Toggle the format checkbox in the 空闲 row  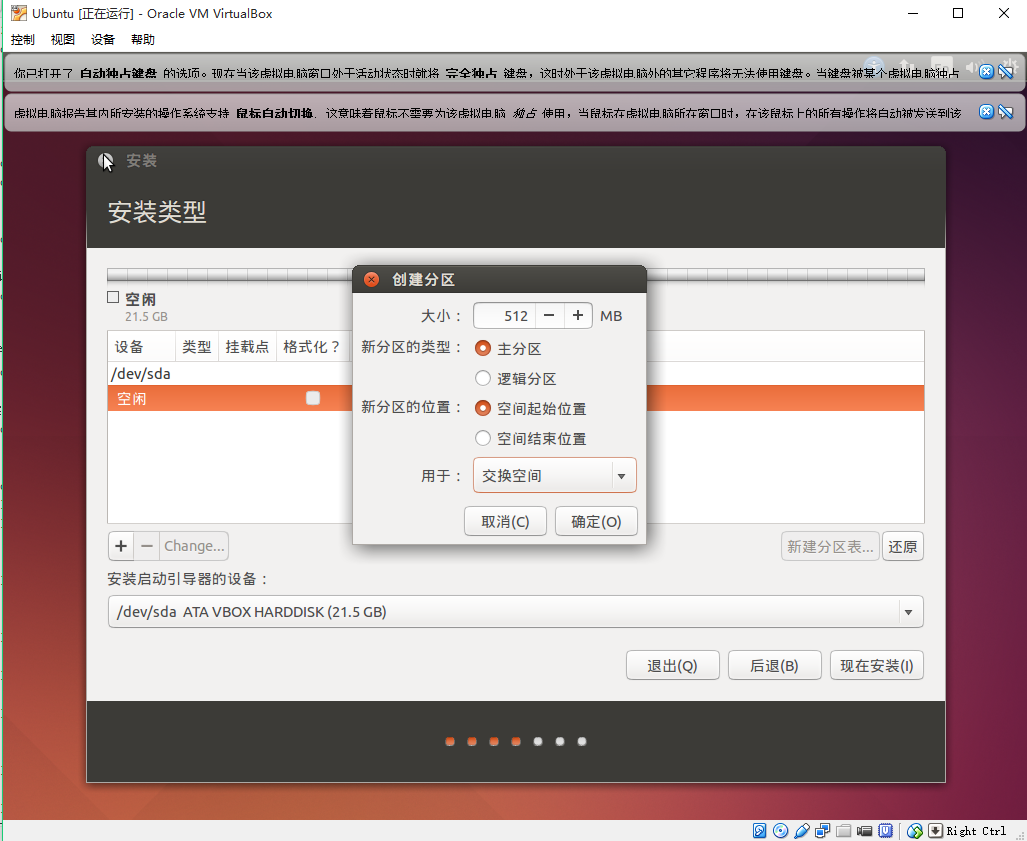(x=313, y=398)
